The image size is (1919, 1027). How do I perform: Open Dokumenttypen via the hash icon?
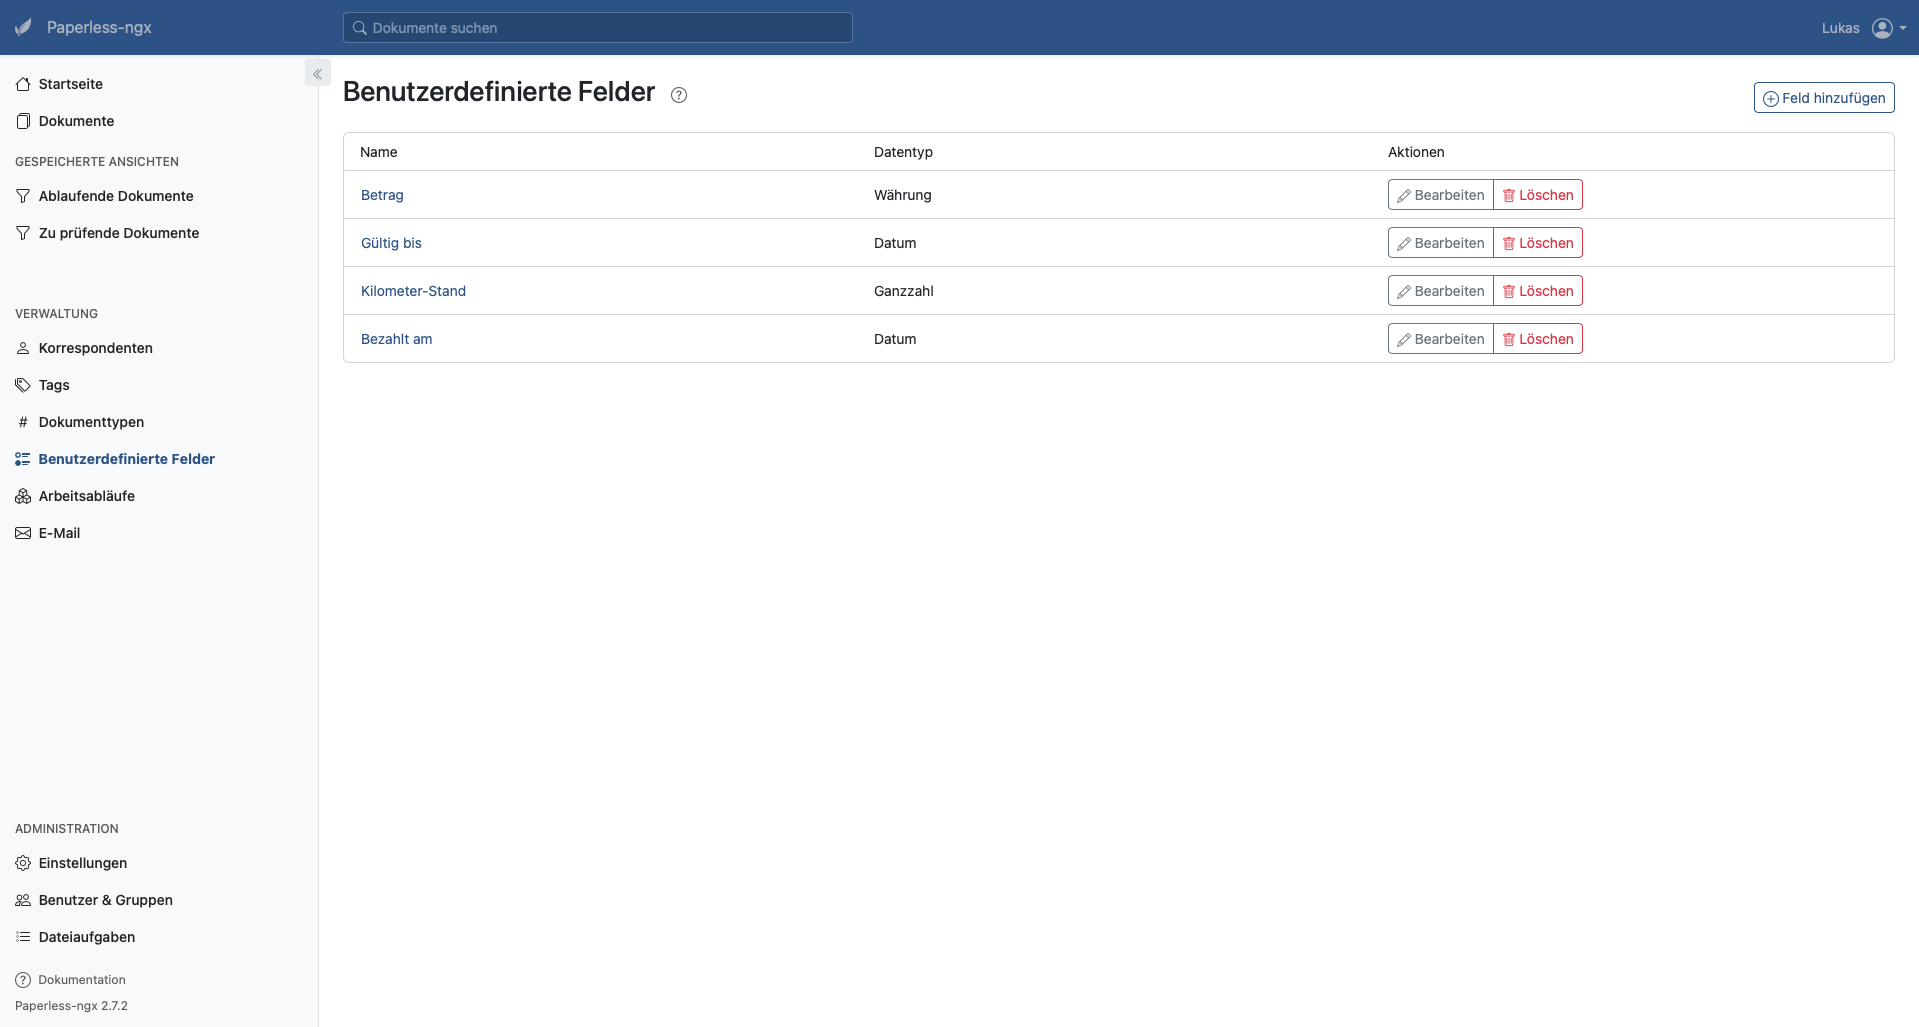tap(22, 422)
